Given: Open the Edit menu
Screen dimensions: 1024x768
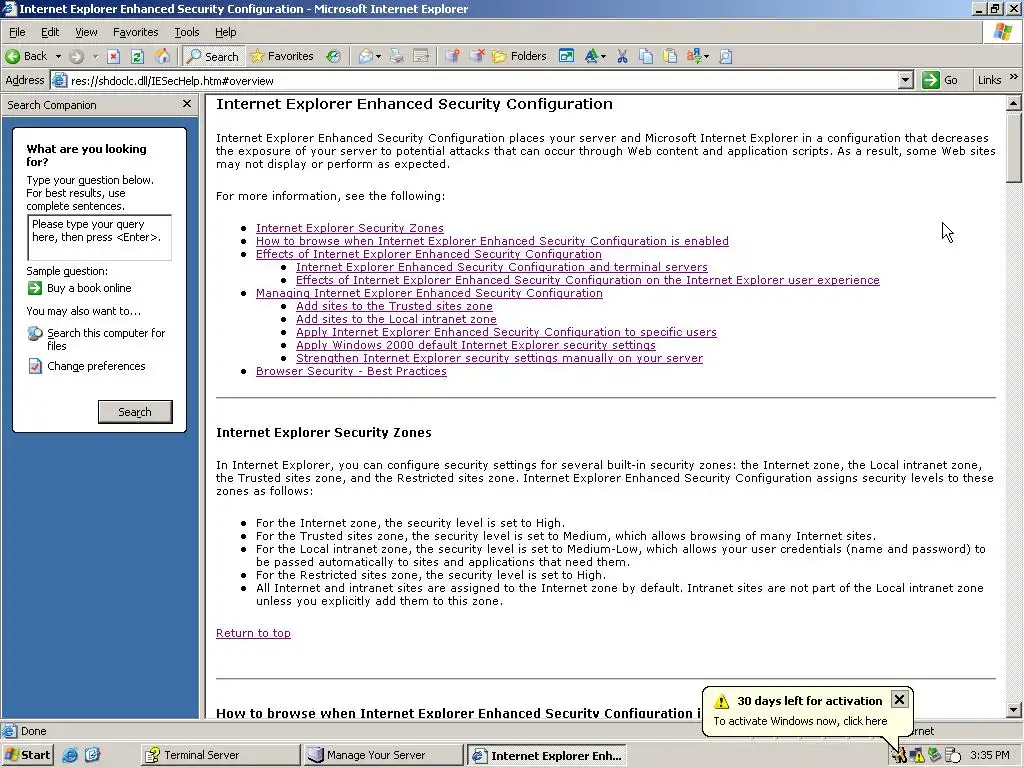Looking at the screenshot, I should (50, 32).
